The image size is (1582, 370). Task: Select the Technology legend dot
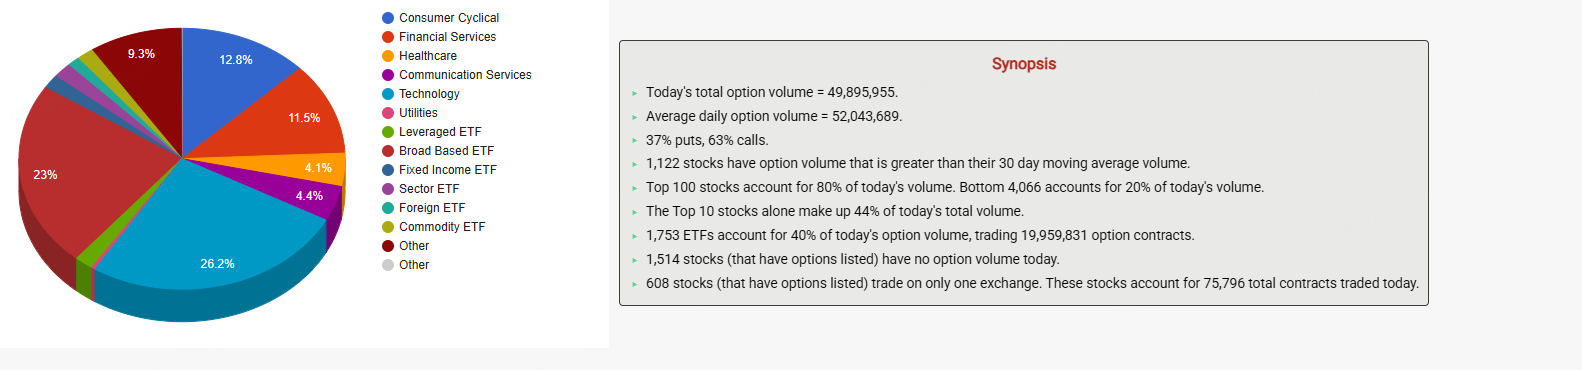pos(388,94)
